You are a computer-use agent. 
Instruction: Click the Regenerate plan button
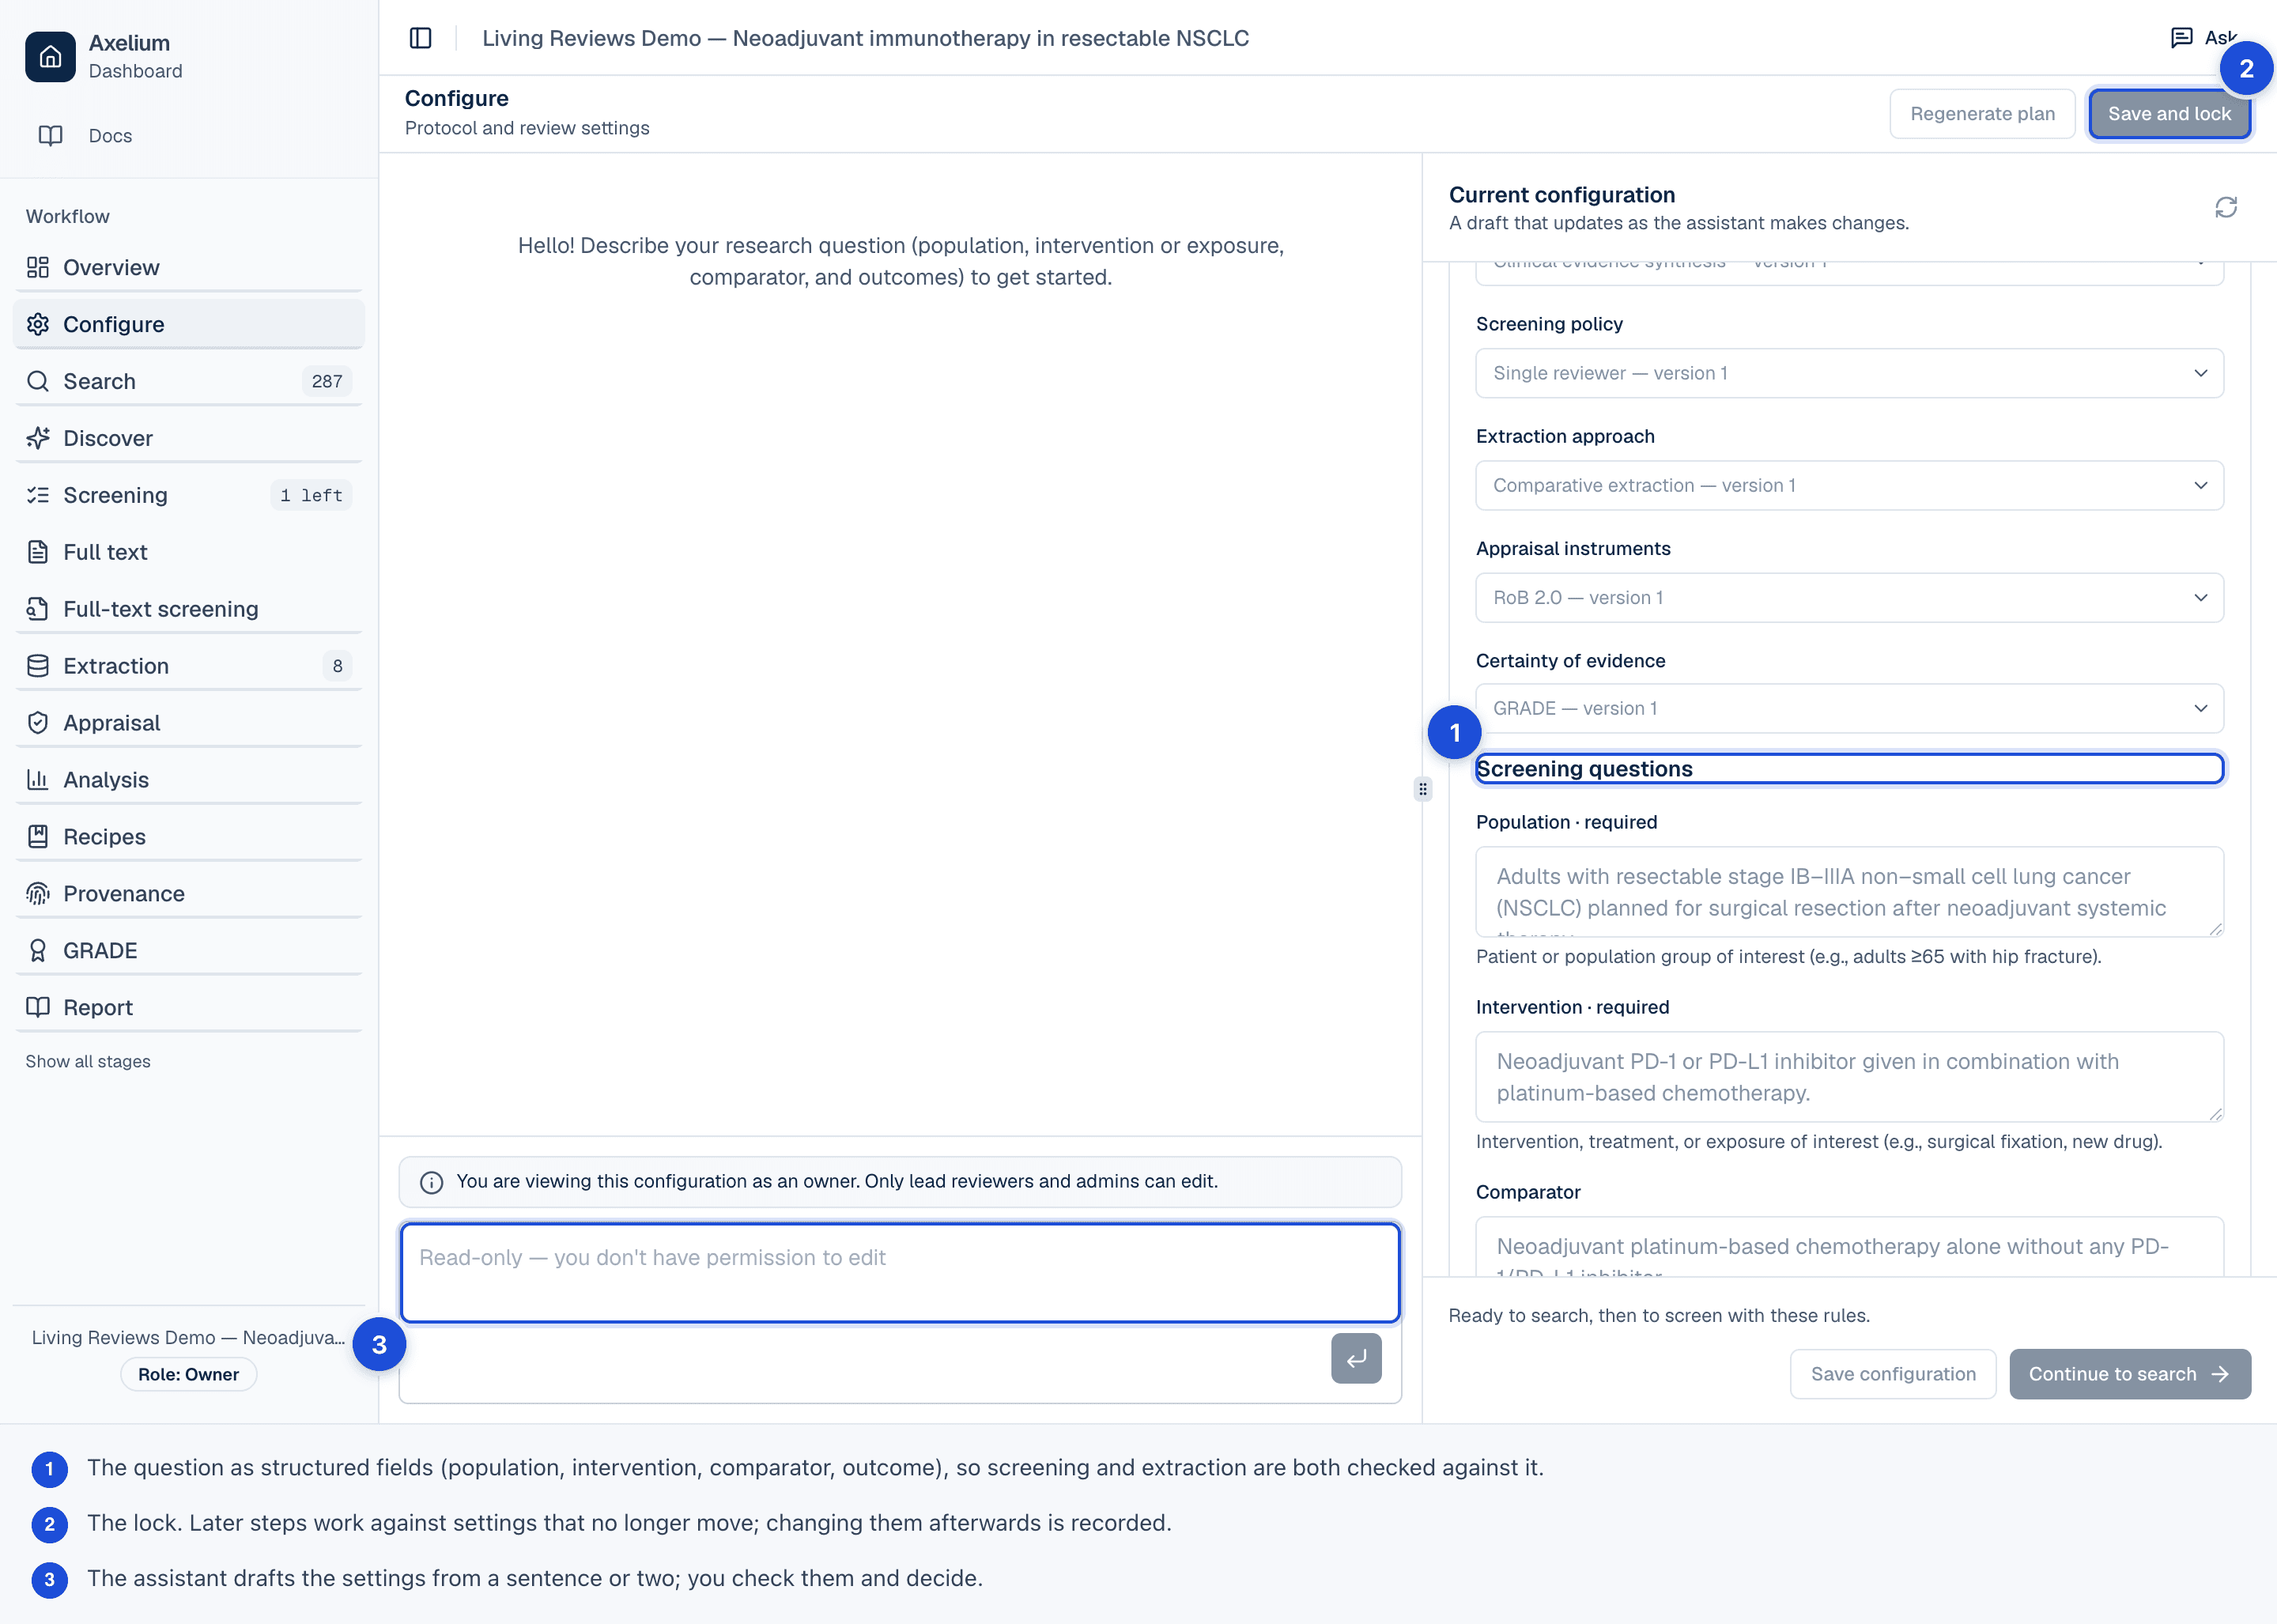[x=1982, y=114]
